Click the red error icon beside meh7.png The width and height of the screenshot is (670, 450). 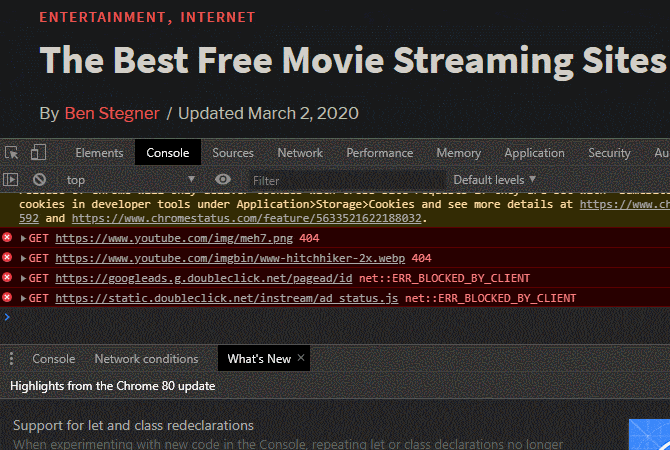click(7, 237)
